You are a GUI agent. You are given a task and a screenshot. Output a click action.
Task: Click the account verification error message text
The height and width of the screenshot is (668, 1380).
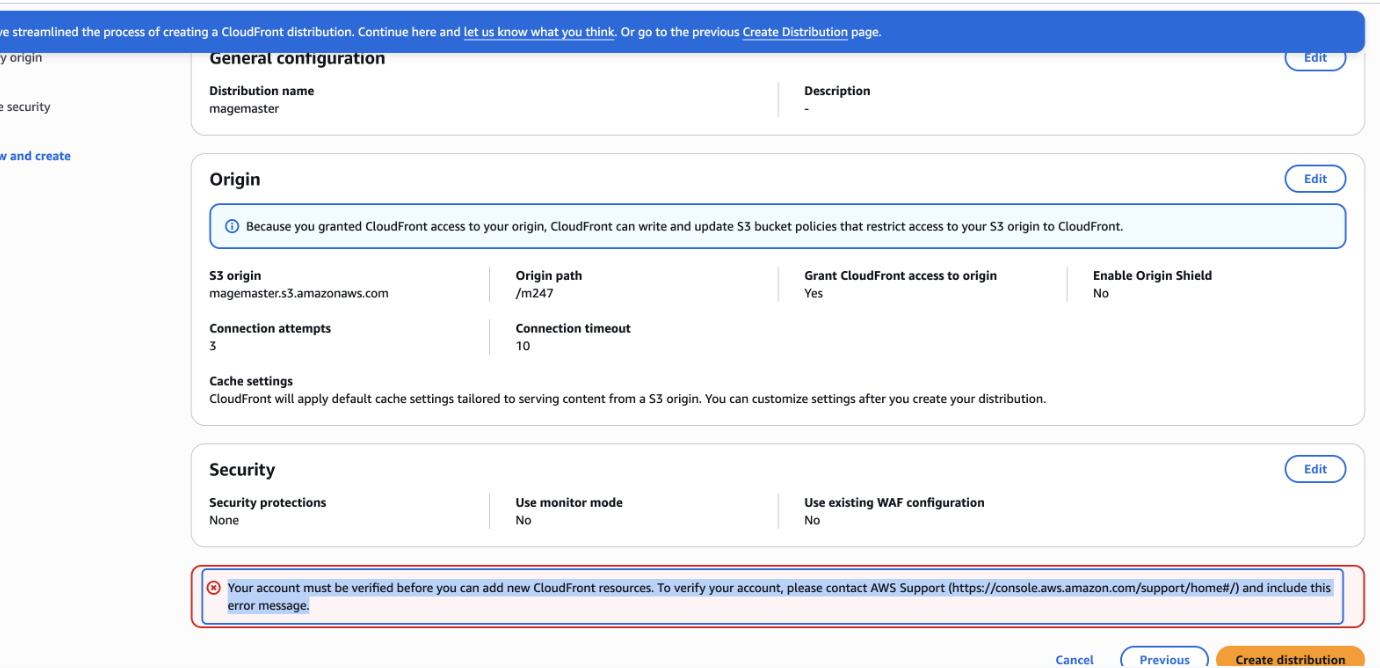pyautogui.click(x=779, y=597)
